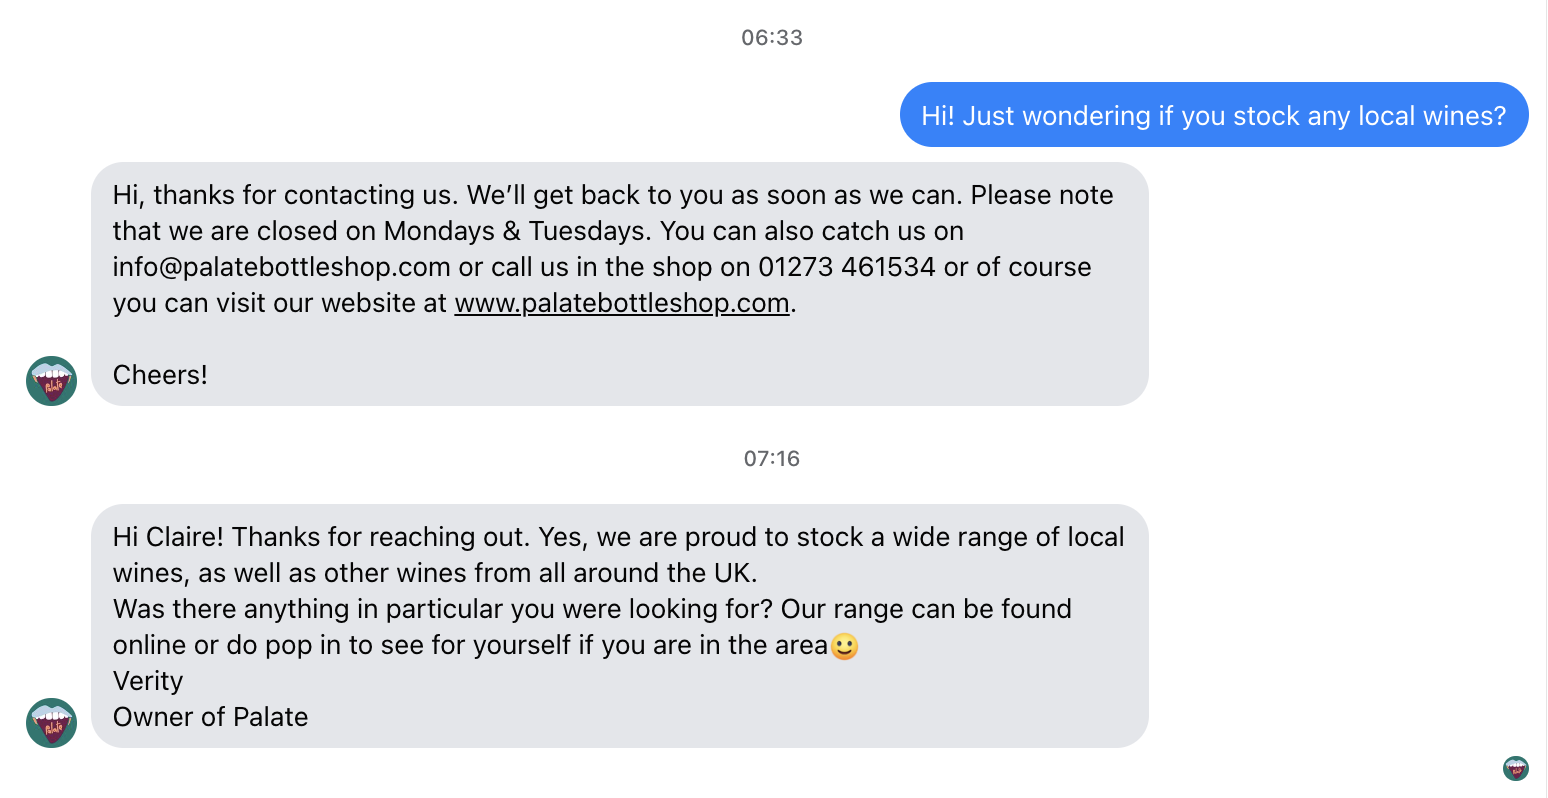Click "you can visit our website at" text
The height and width of the screenshot is (798, 1548).
tap(280, 303)
